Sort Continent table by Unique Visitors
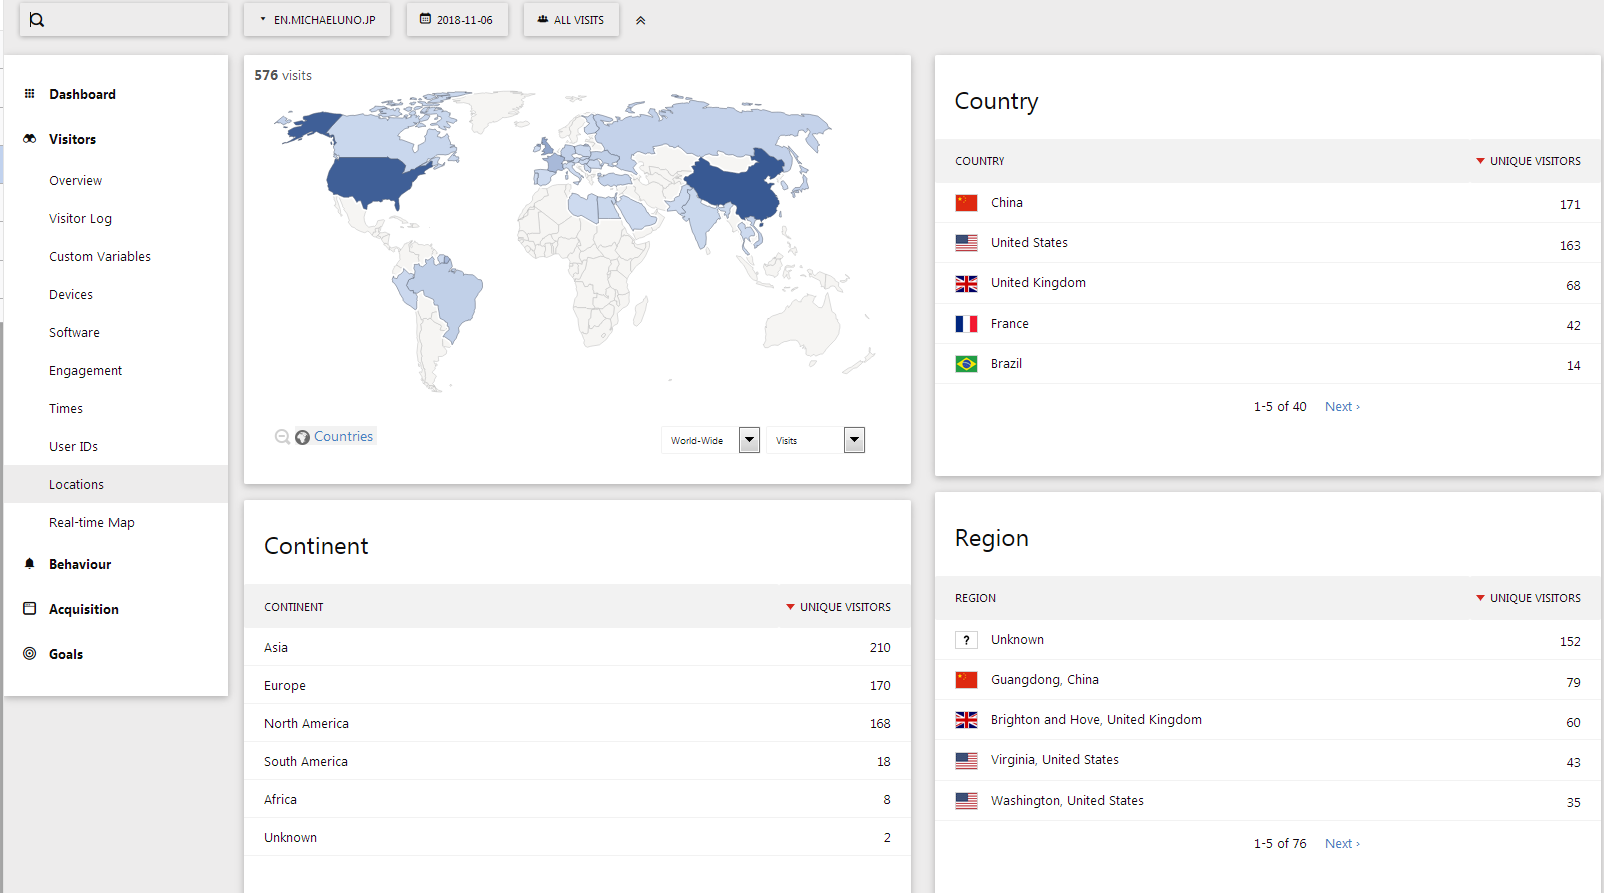1604x893 pixels. point(844,607)
